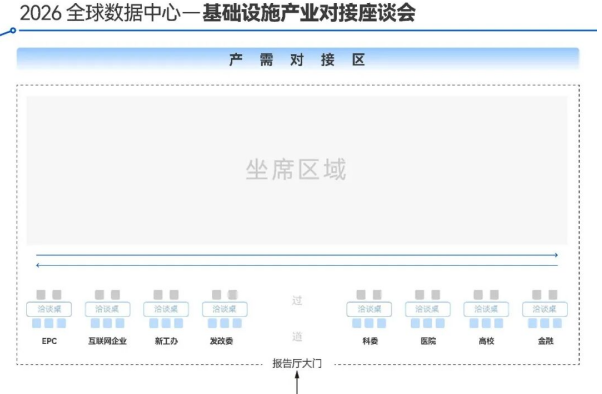The height and width of the screenshot is (394, 602).
Task: Click the 高校 label
Action: (x=486, y=341)
